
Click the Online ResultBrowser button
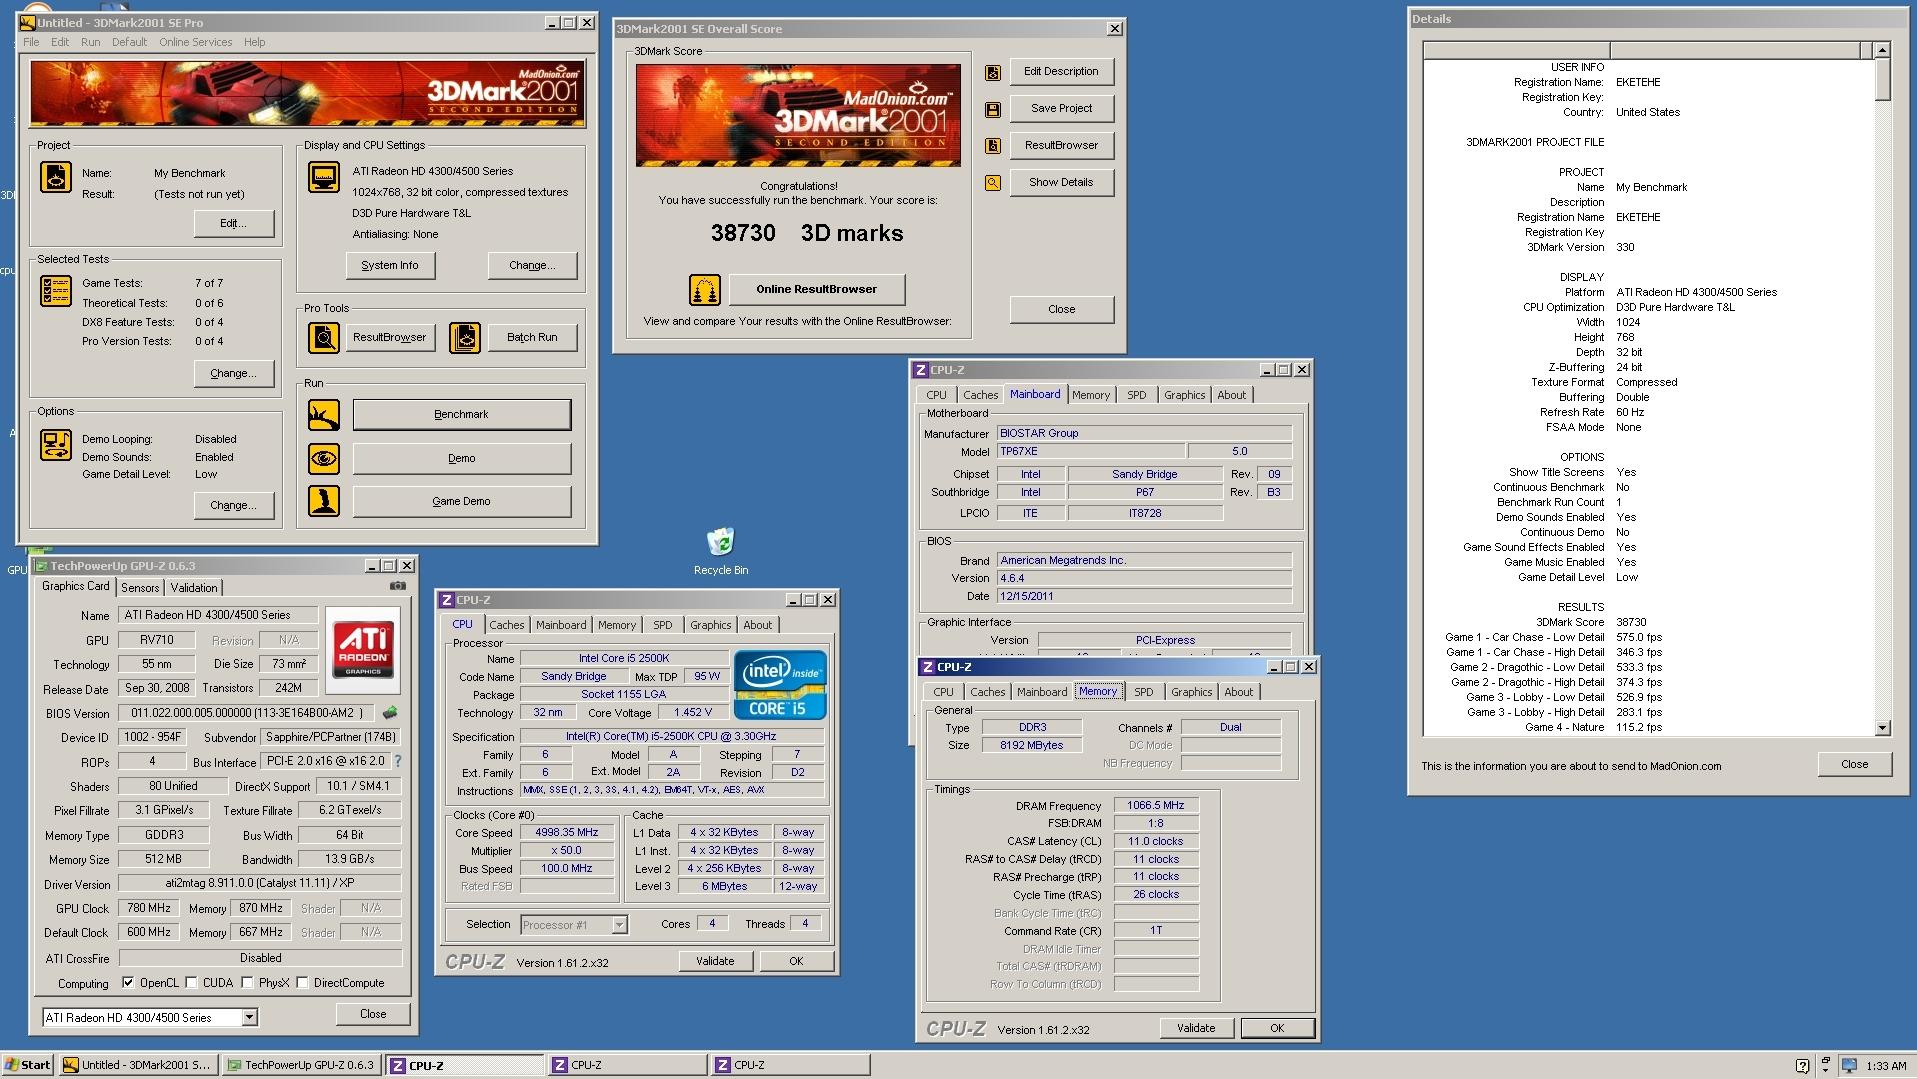[x=816, y=290]
